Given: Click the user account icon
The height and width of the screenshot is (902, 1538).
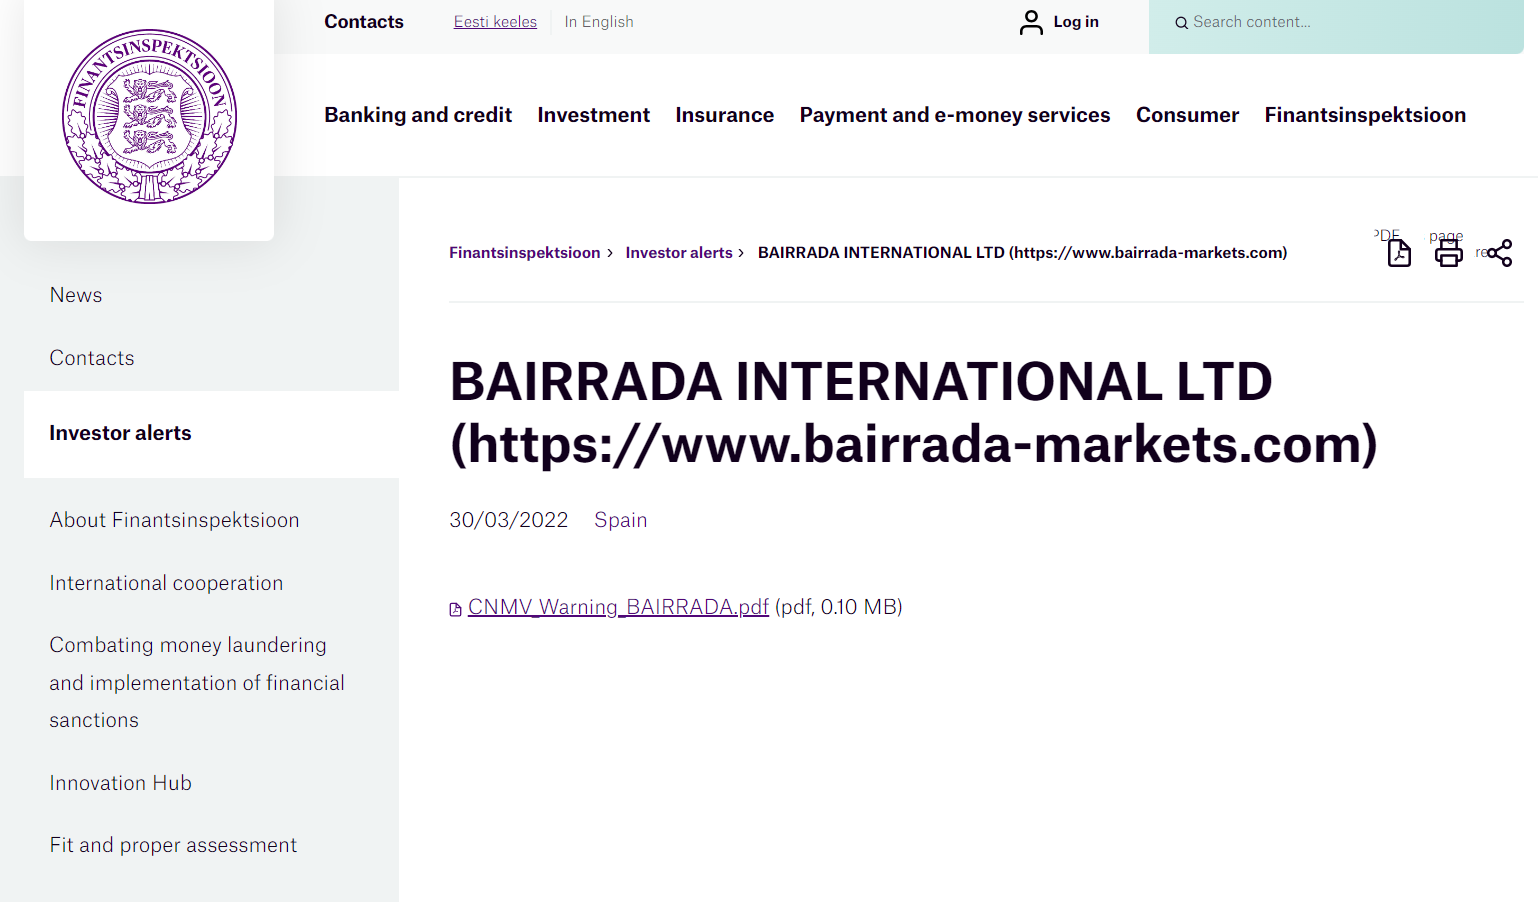Looking at the screenshot, I should tap(1031, 22).
